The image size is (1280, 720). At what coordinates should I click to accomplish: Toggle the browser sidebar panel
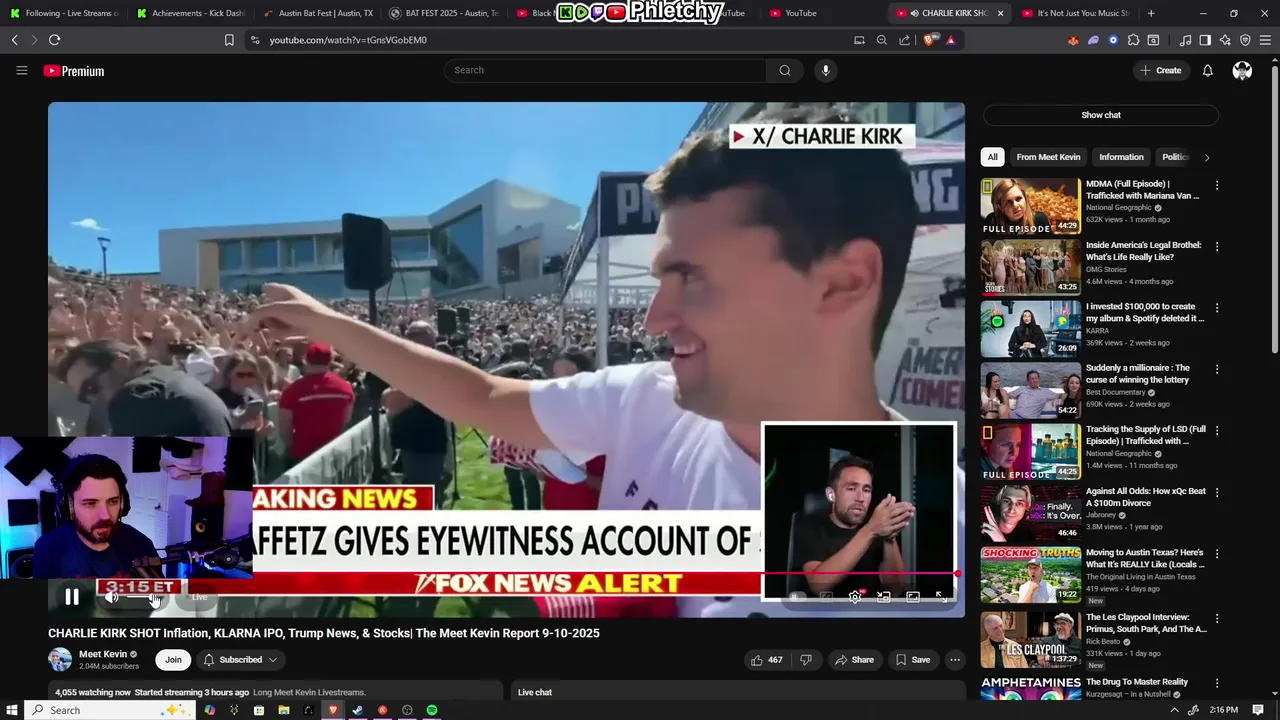(x=1205, y=40)
